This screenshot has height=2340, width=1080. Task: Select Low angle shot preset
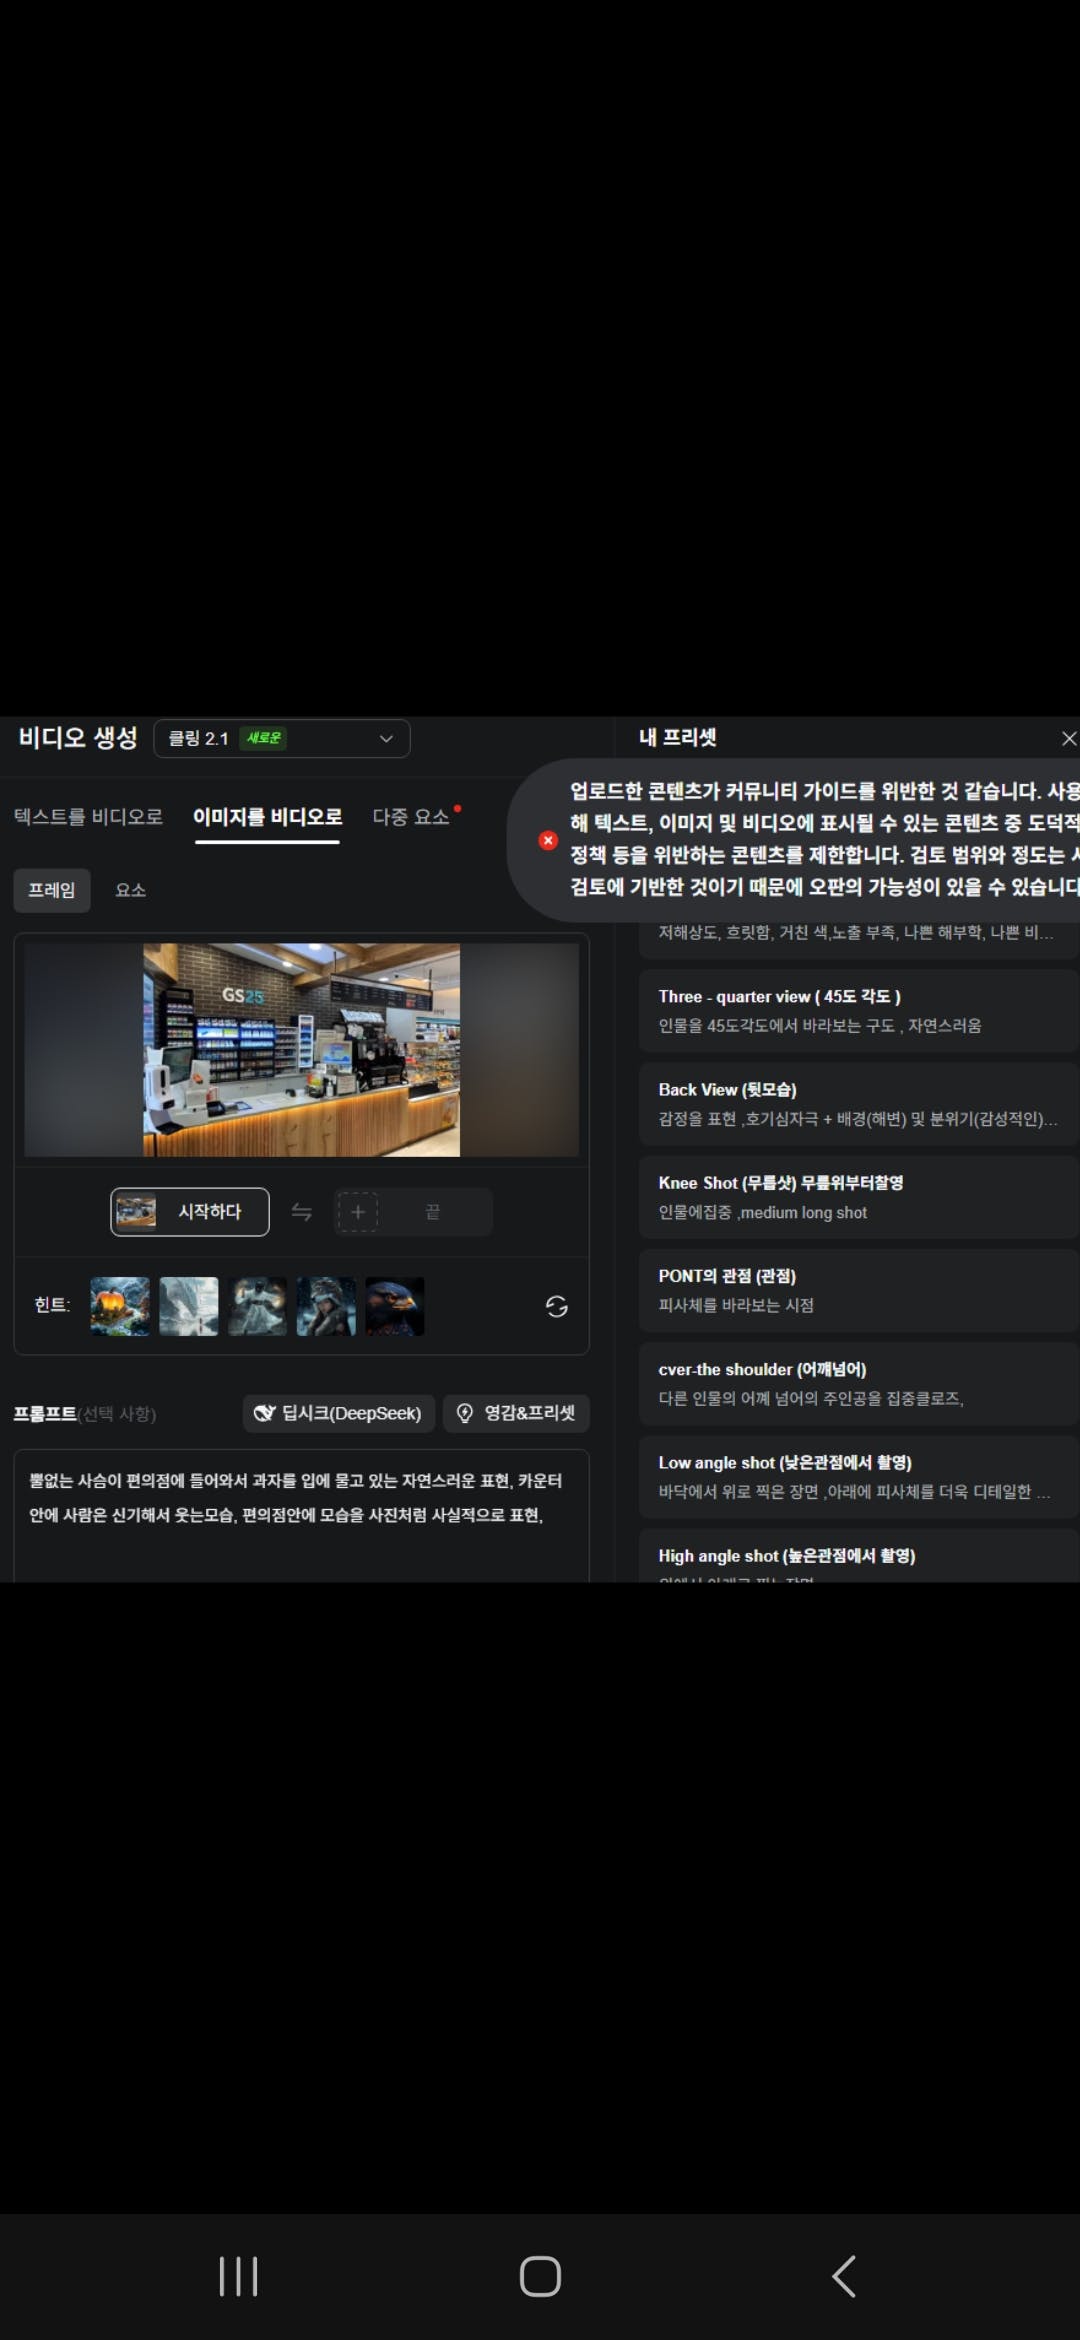click(x=858, y=1477)
